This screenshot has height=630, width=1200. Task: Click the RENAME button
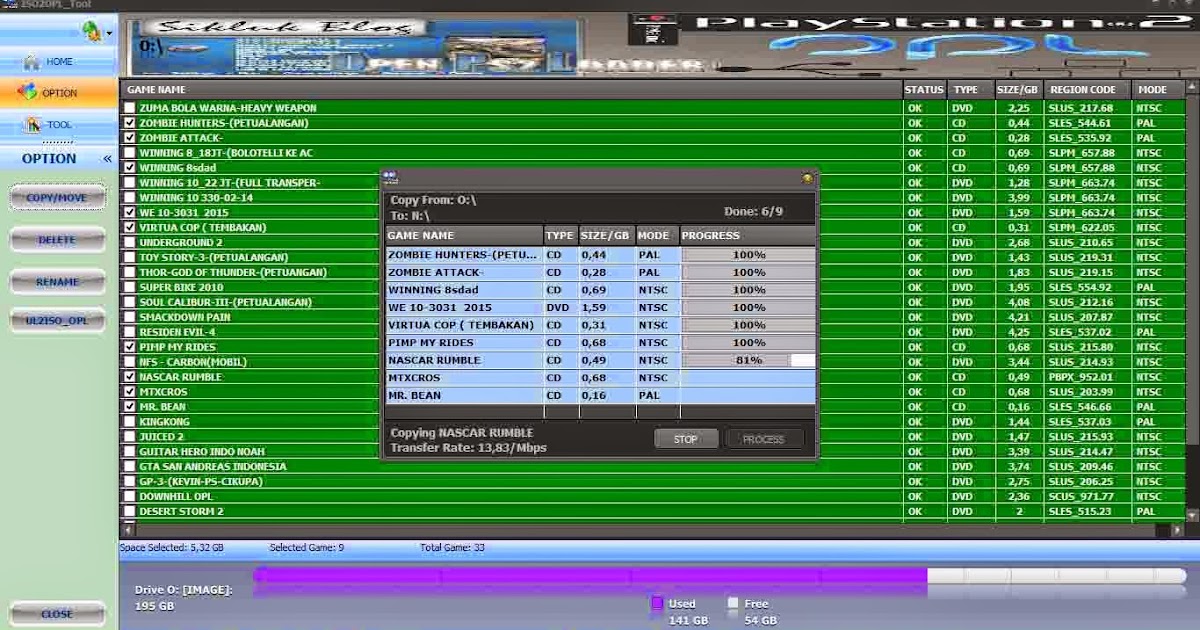pyautogui.click(x=57, y=282)
